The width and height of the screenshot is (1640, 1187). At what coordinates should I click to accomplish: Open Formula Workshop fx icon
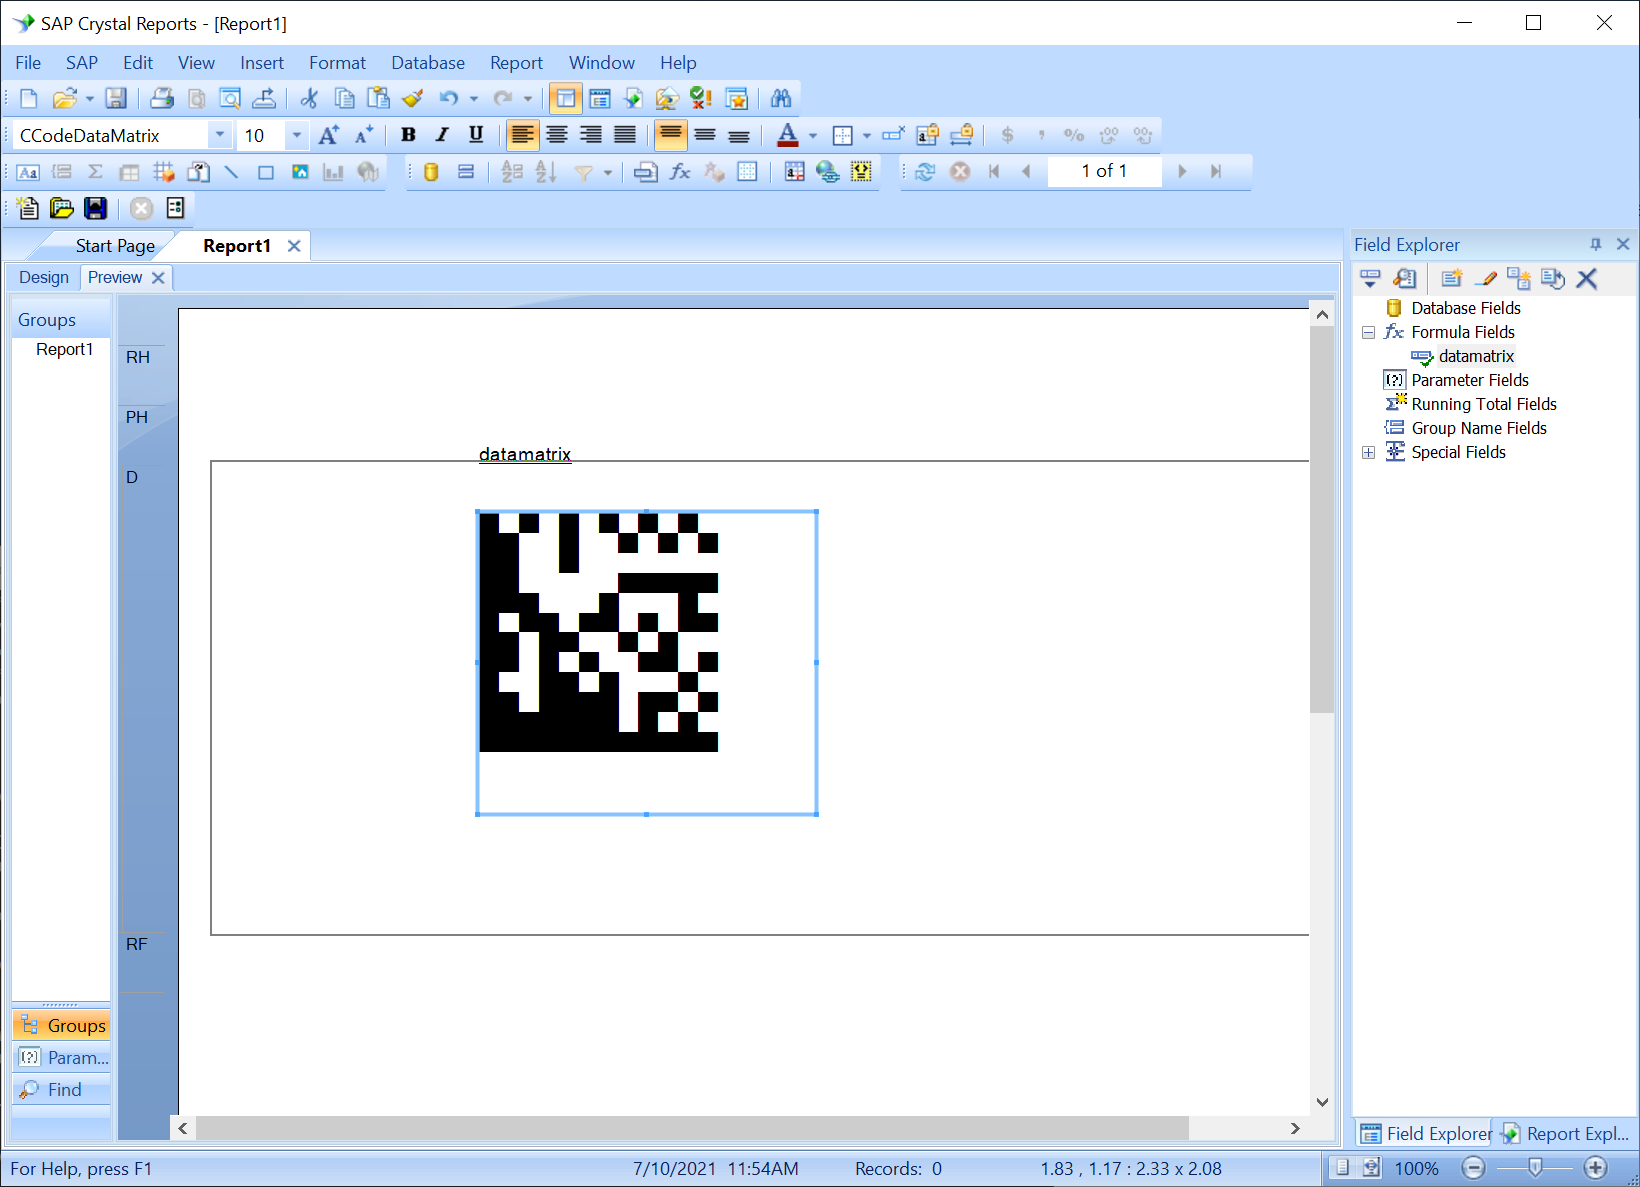click(x=680, y=172)
